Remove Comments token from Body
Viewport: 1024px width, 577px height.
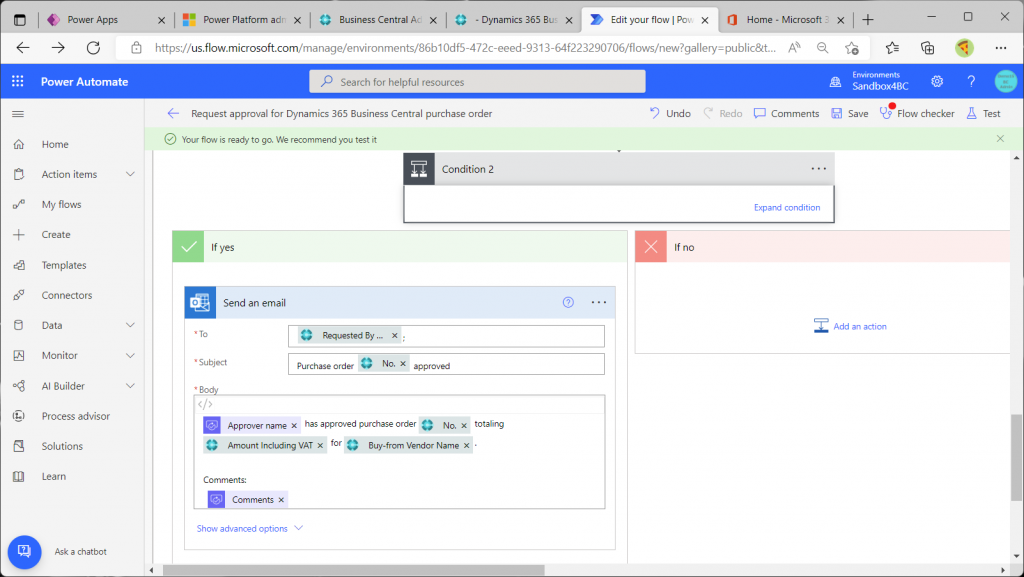281,500
